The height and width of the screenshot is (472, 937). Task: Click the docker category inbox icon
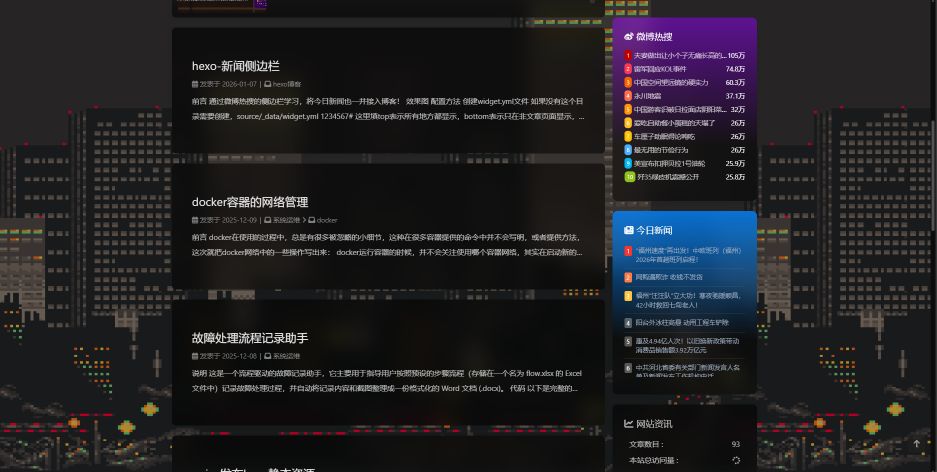click(311, 220)
